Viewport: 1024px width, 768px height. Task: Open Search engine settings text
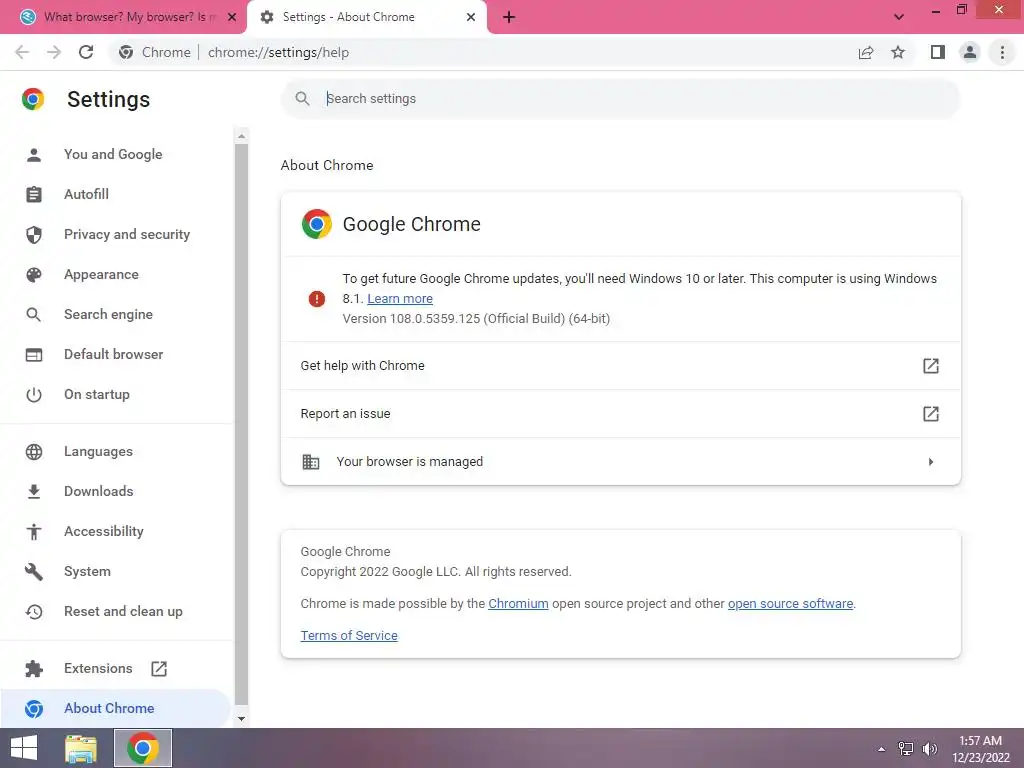[108, 314]
